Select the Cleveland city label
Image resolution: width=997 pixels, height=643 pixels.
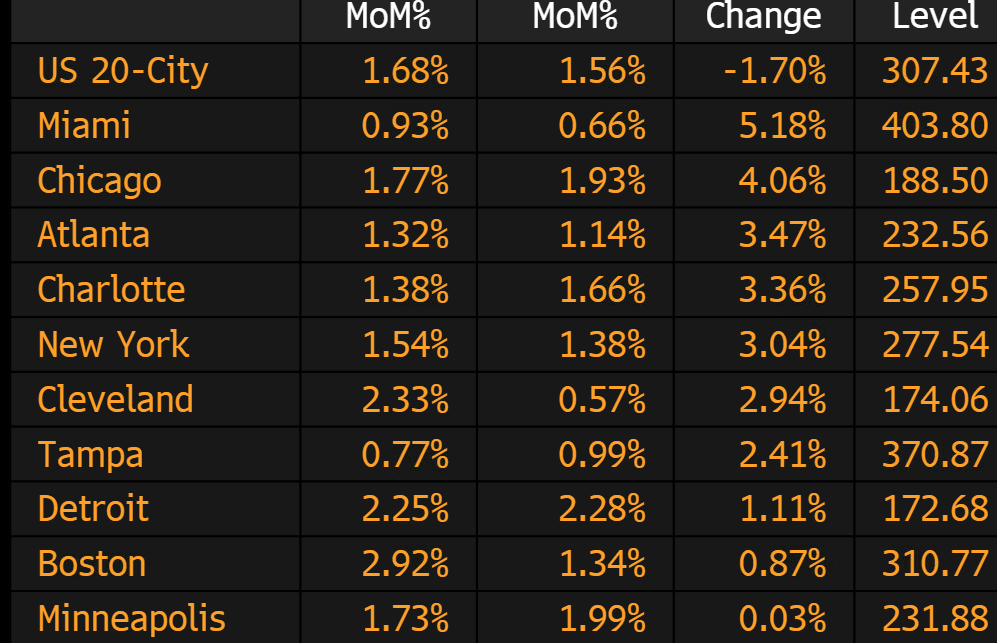click(115, 399)
